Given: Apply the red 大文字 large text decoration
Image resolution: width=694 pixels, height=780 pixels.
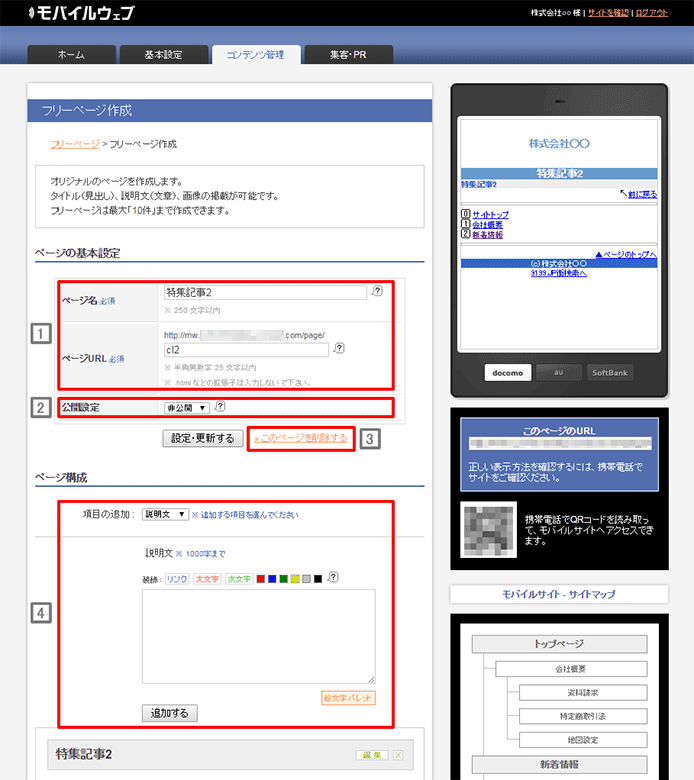Looking at the screenshot, I should [207, 578].
